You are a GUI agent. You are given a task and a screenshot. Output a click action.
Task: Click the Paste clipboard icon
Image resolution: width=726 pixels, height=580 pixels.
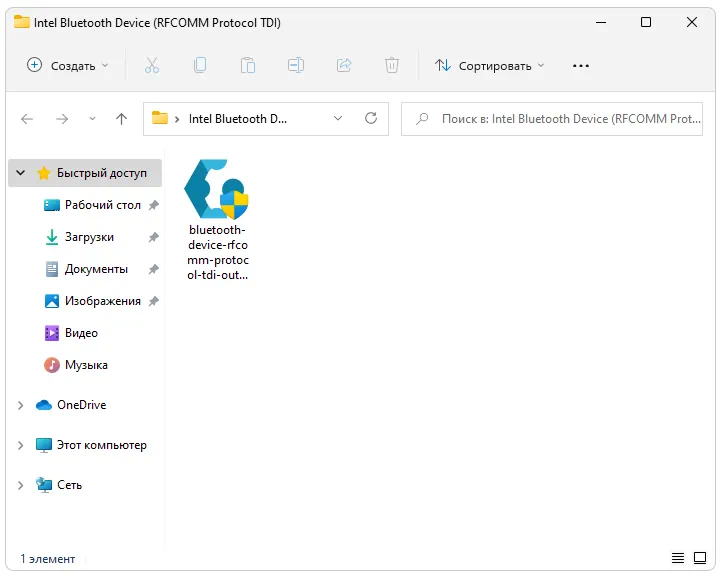point(248,65)
